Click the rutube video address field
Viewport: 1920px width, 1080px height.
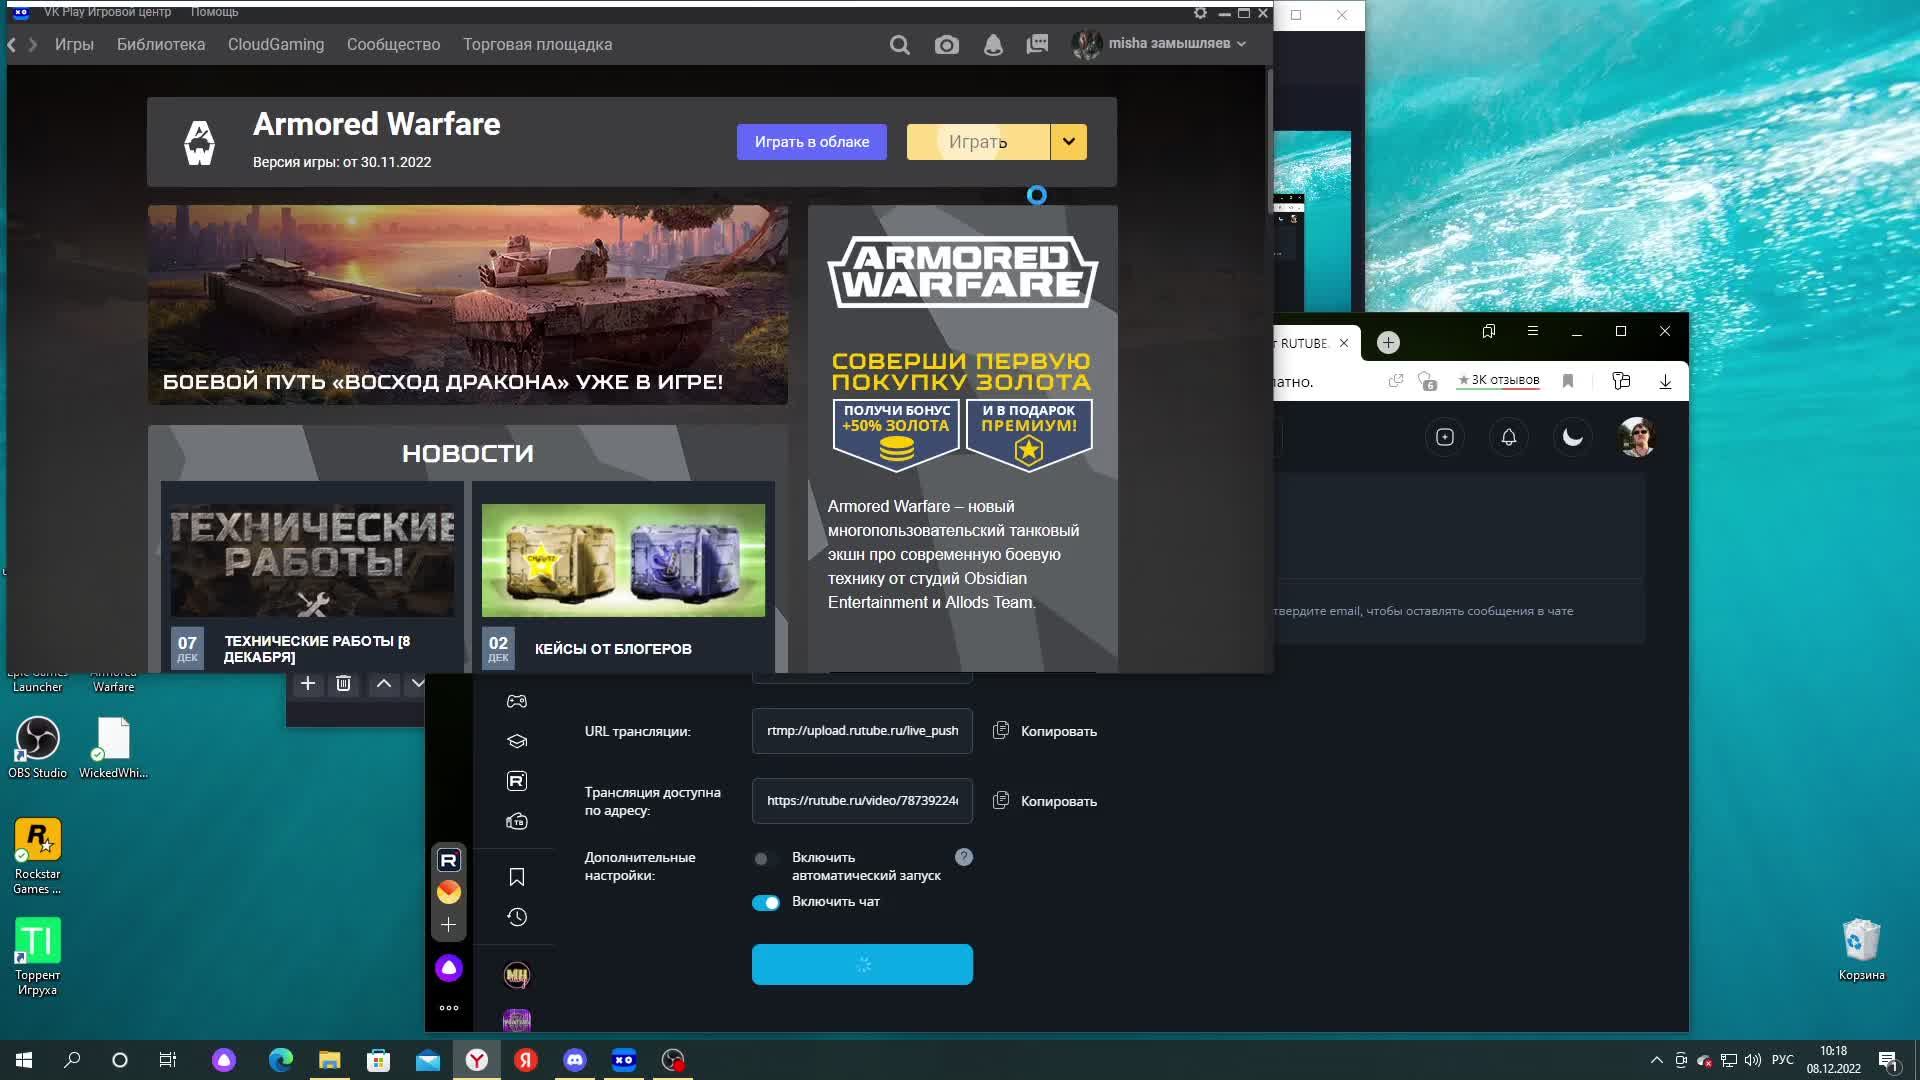(862, 801)
